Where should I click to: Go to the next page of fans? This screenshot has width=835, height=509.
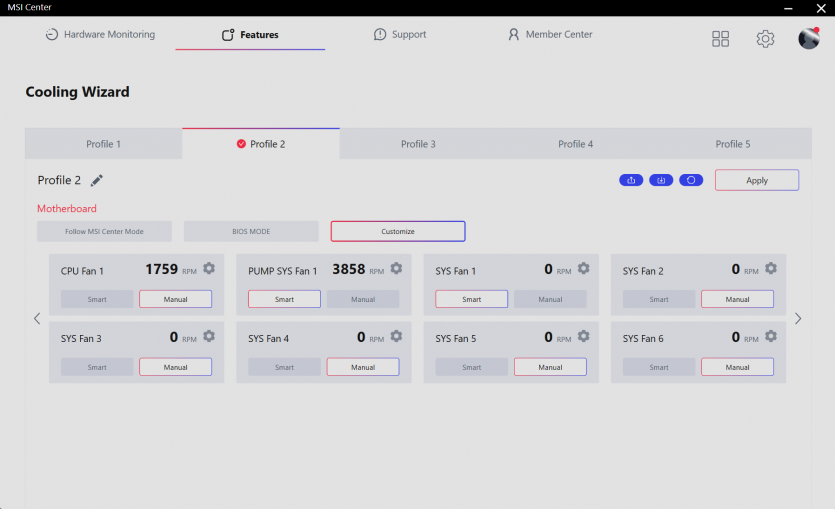point(798,319)
